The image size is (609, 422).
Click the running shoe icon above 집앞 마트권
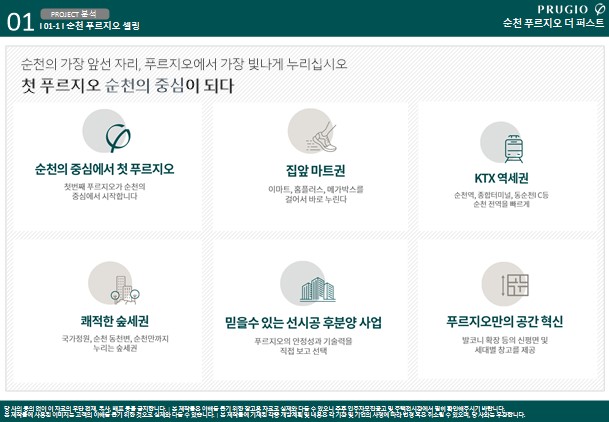(322, 137)
